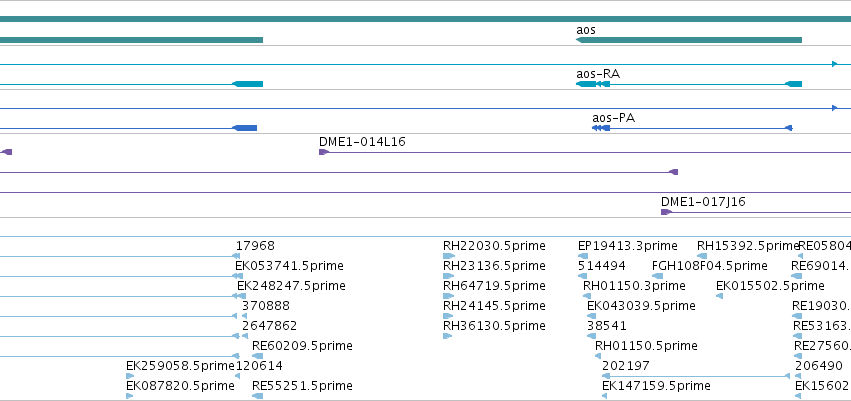Click RH01150.3prime EST label
This screenshot has height=401, width=851.
634,286
